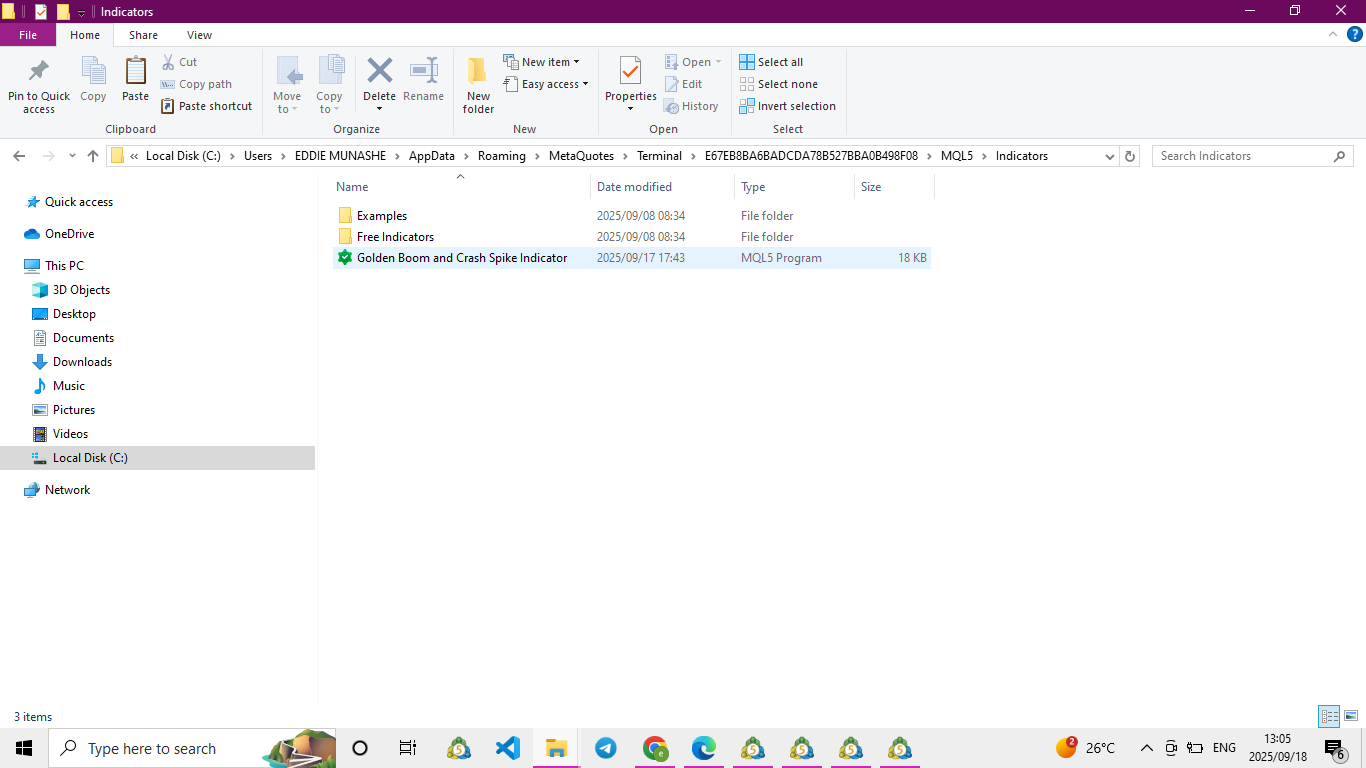Create a New folder from ribbon

[x=478, y=85]
